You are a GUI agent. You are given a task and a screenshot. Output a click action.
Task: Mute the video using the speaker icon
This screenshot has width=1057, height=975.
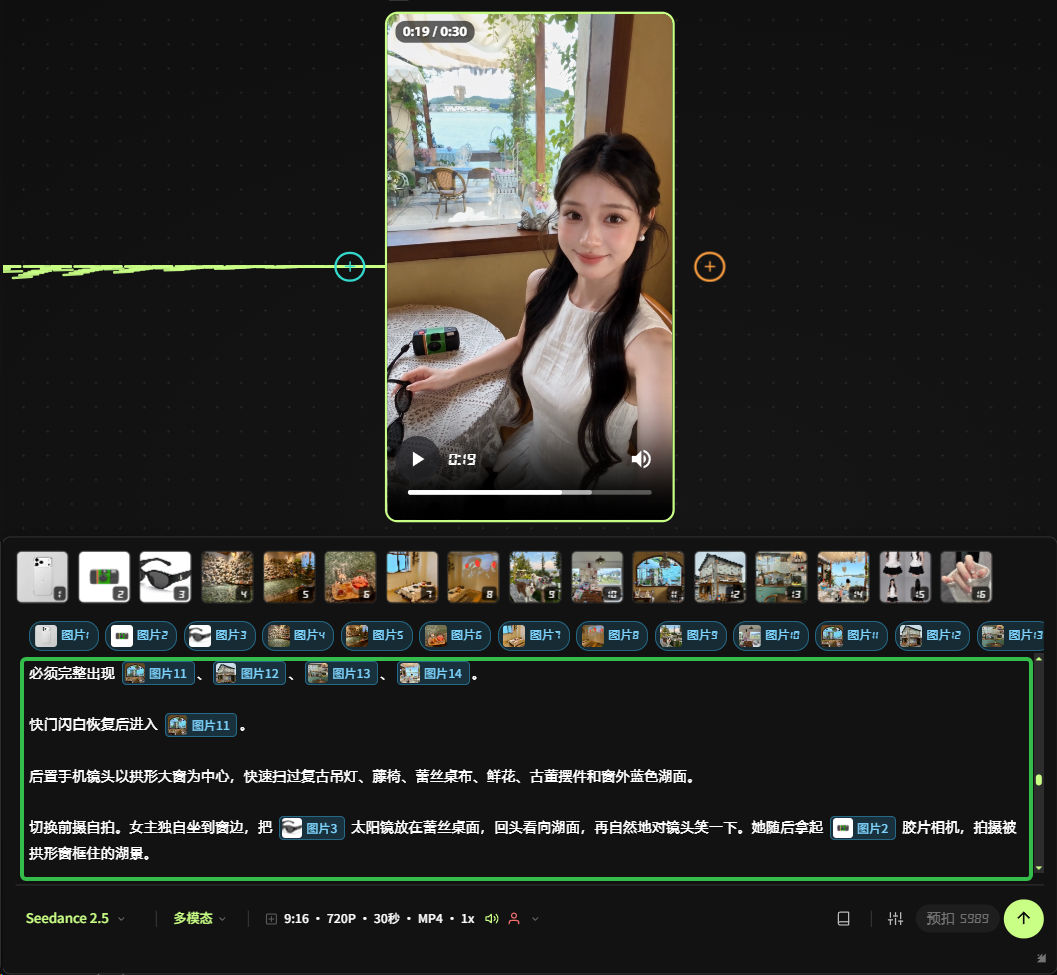click(x=641, y=459)
